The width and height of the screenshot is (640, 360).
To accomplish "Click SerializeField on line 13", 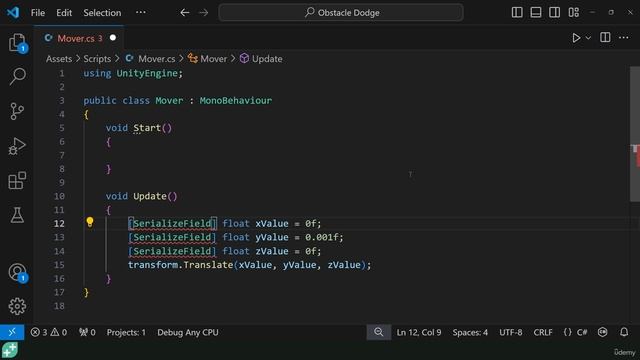I will tap(172, 237).
